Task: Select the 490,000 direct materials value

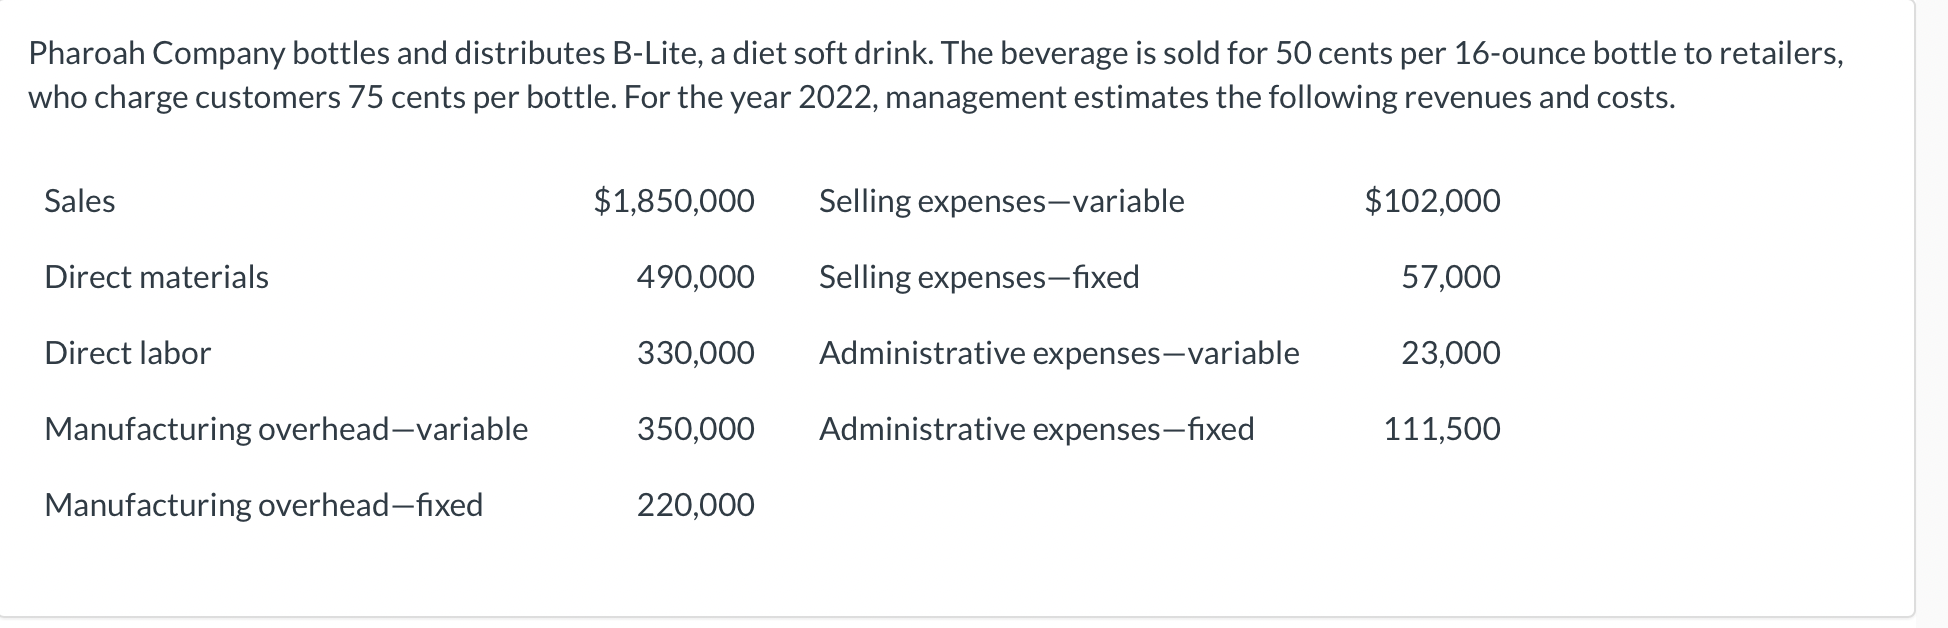Action: point(696,277)
